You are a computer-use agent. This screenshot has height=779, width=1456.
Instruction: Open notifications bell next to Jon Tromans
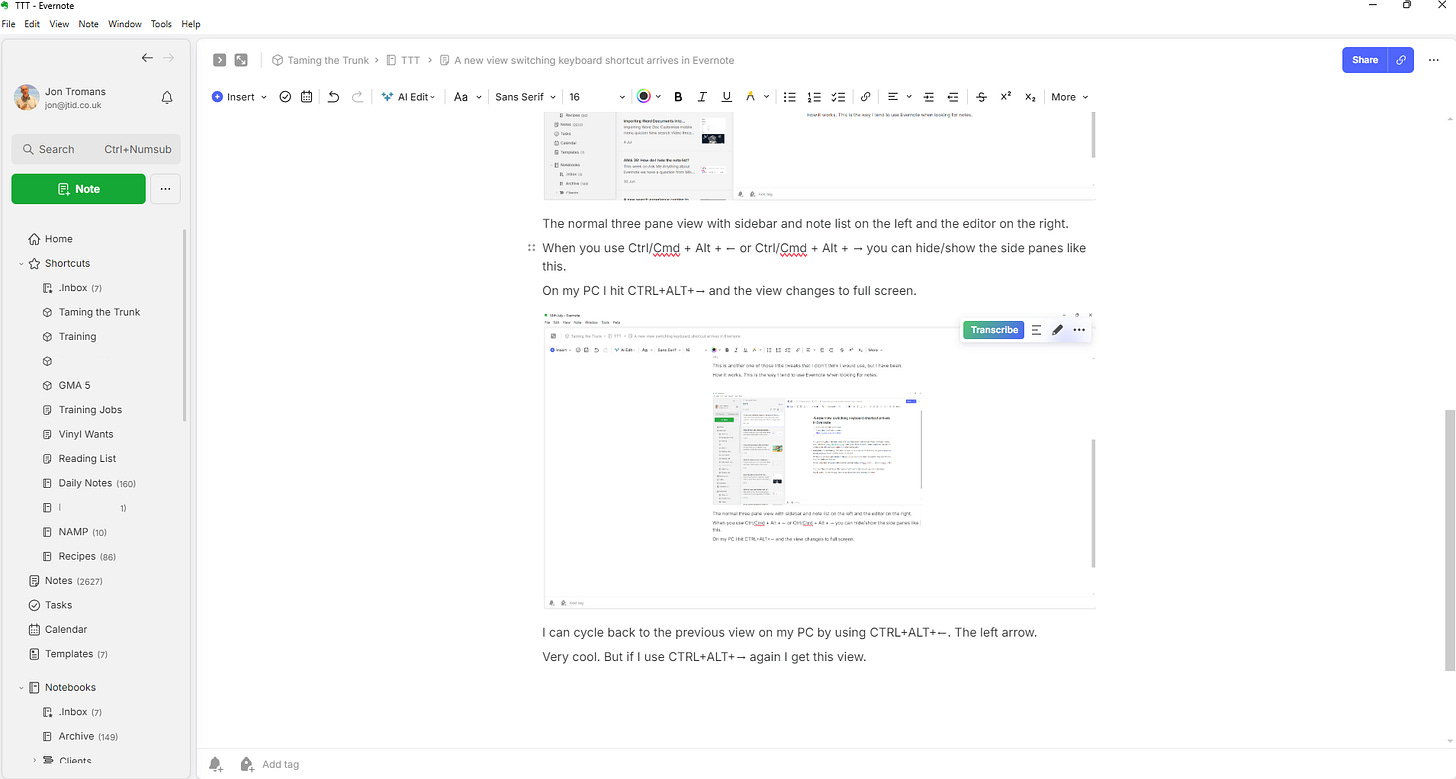(x=167, y=98)
